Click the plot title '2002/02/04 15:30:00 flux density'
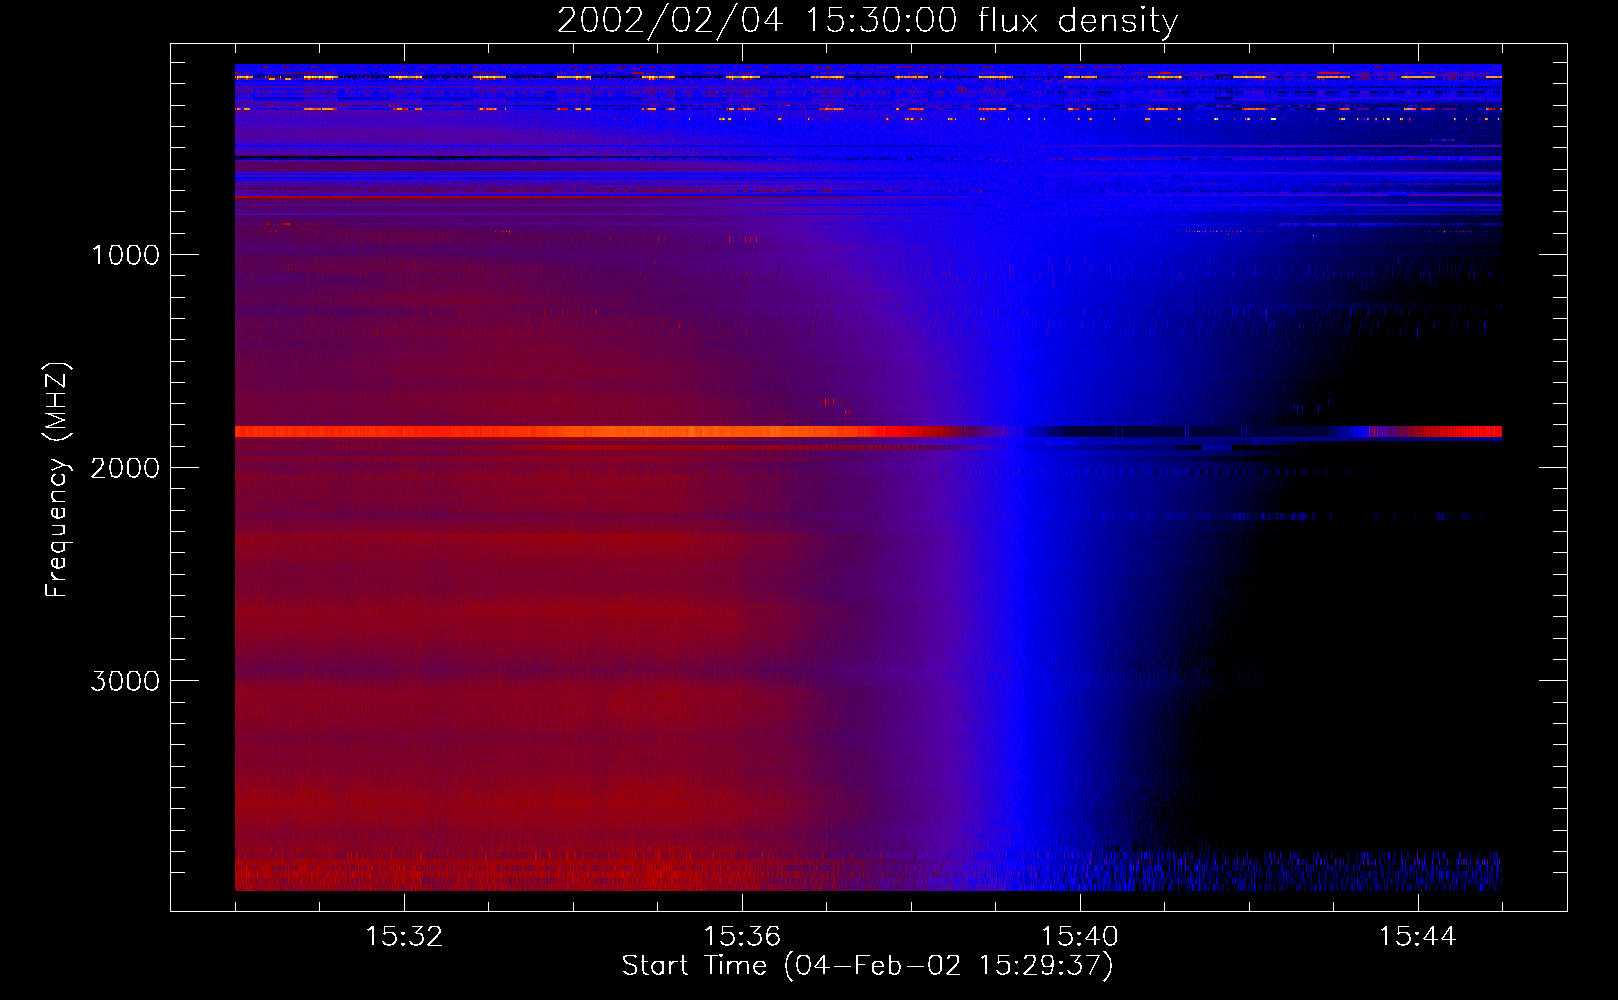 pyautogui.click(x=867, y=20)
